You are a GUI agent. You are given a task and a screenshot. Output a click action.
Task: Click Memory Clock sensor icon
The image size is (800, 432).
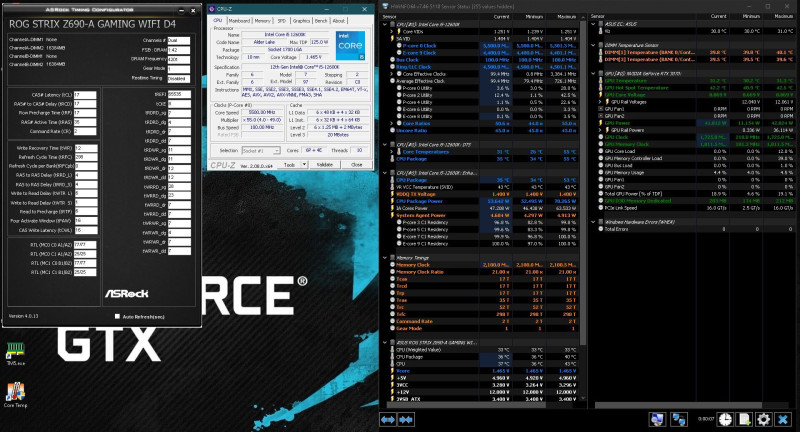click(392, 265)
